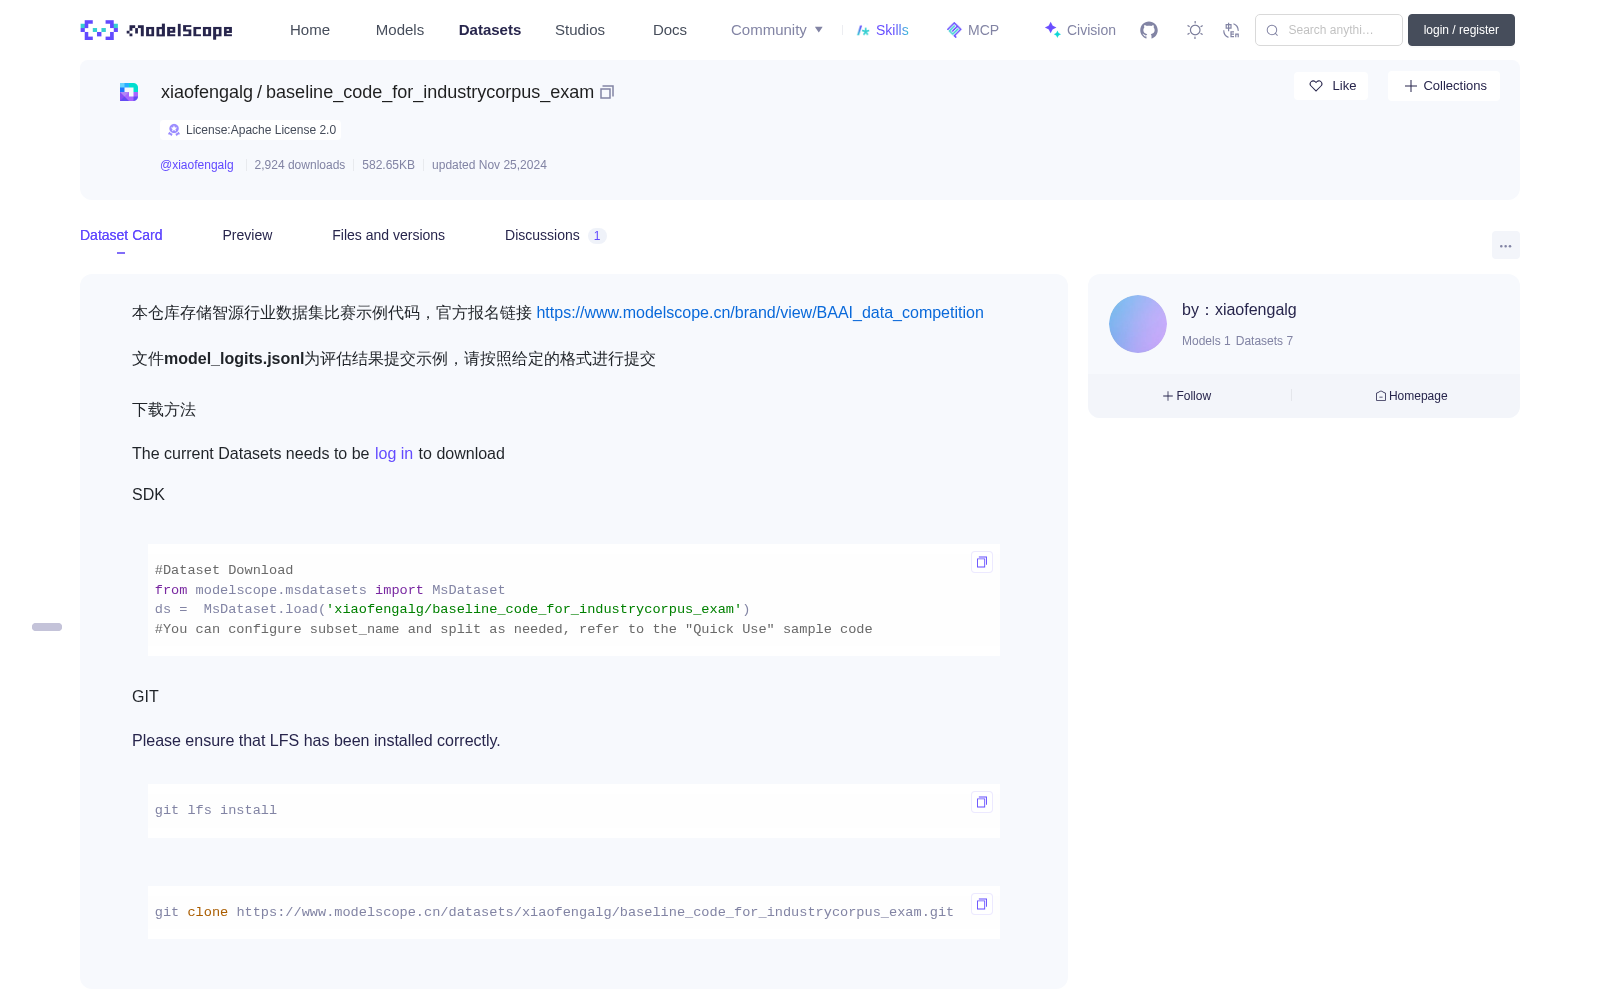1600x1000 pixels.
Task: Open the author's Homepage button
Action: (1411, 396)
